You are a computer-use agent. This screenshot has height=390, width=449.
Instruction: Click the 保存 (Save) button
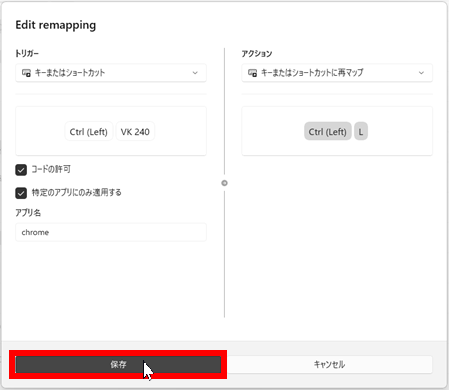[118, 364]
